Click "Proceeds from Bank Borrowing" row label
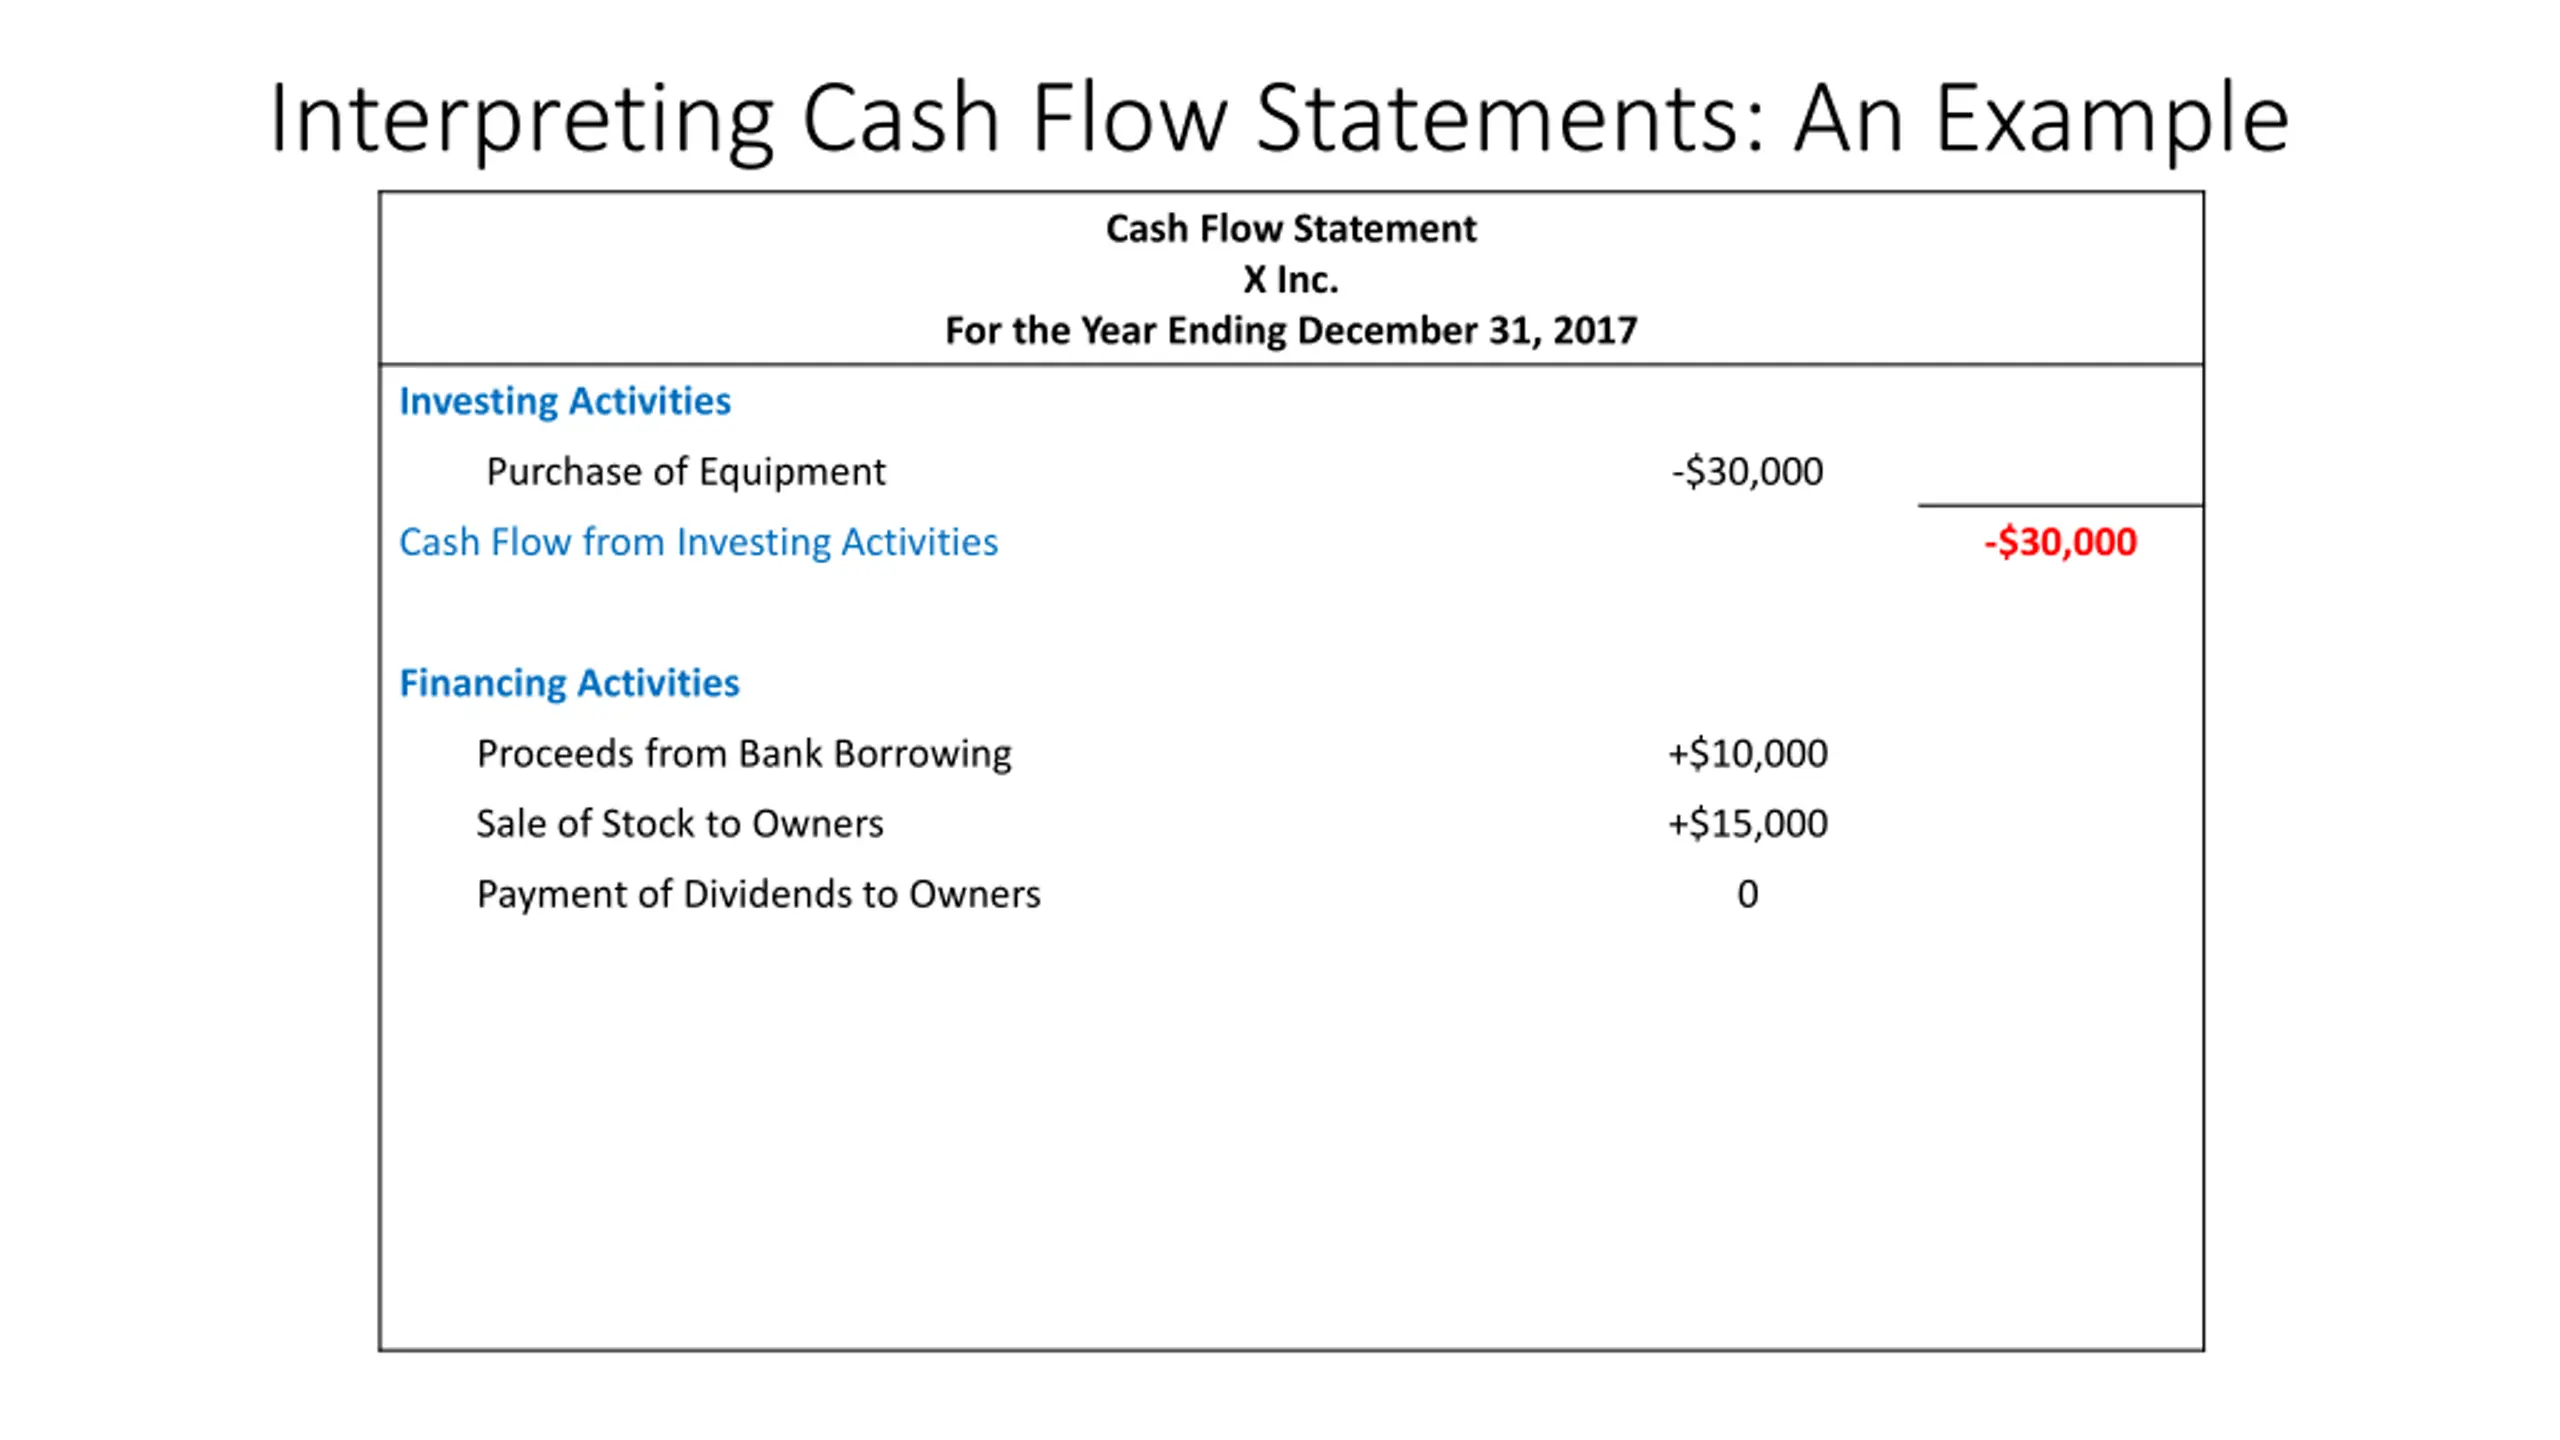2560x1440 pixels. point(744,753)
